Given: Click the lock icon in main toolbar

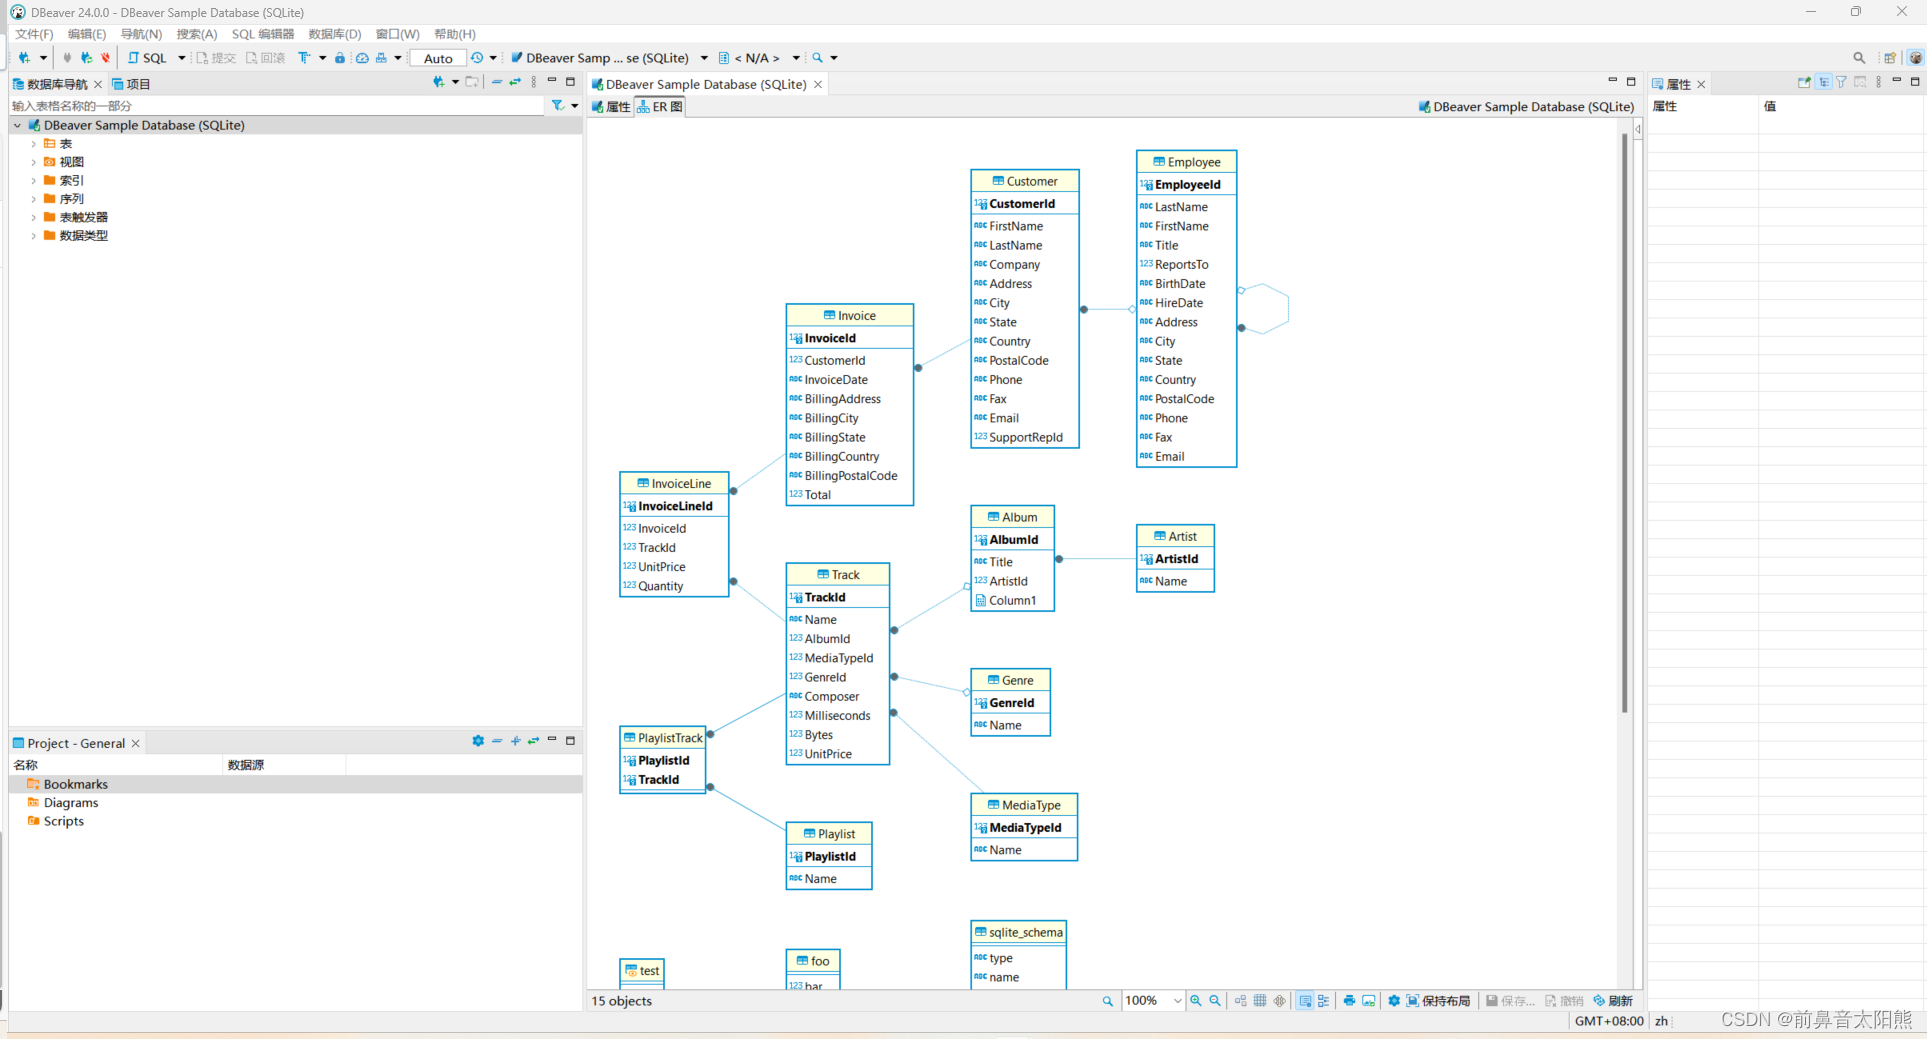Looking at the screenshot, I should [340, 58].
